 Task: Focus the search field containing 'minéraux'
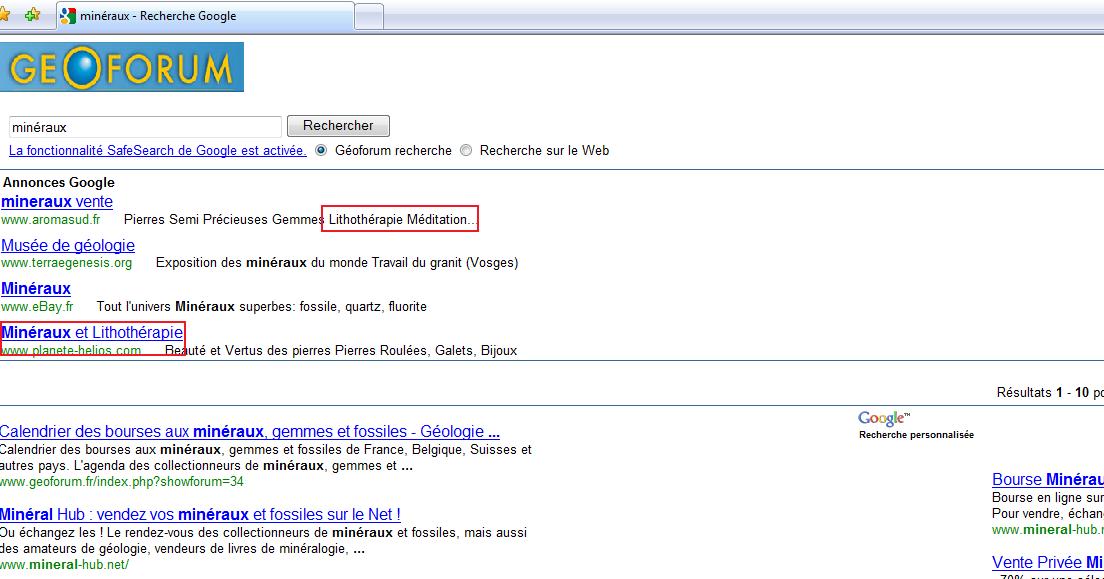pyautogui.click(x=145, y=127)
